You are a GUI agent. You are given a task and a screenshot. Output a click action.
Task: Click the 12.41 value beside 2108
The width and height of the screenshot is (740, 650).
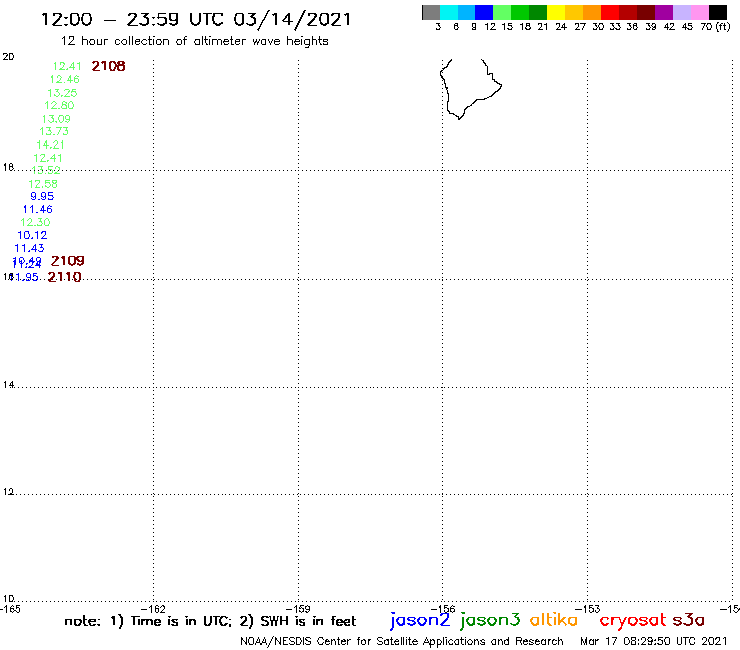click(x=67, y=66)
